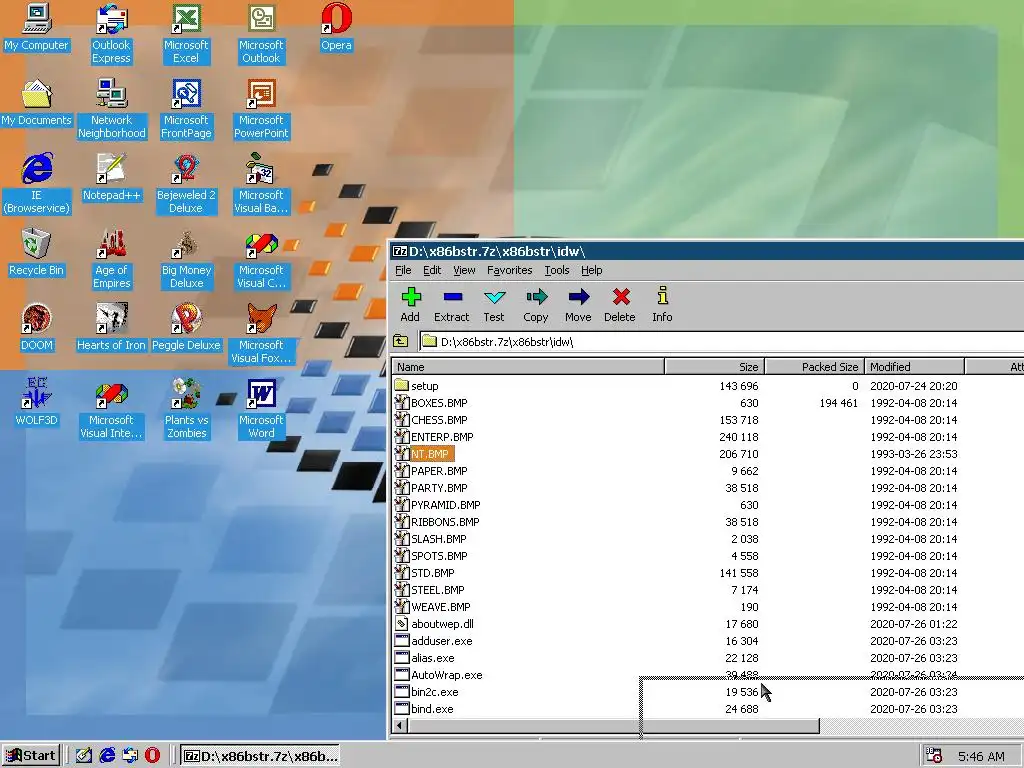Select the Microsoft Outlook desktop shortcut
This screenshot has height=768, width=1024.
(x=261, y=33)
